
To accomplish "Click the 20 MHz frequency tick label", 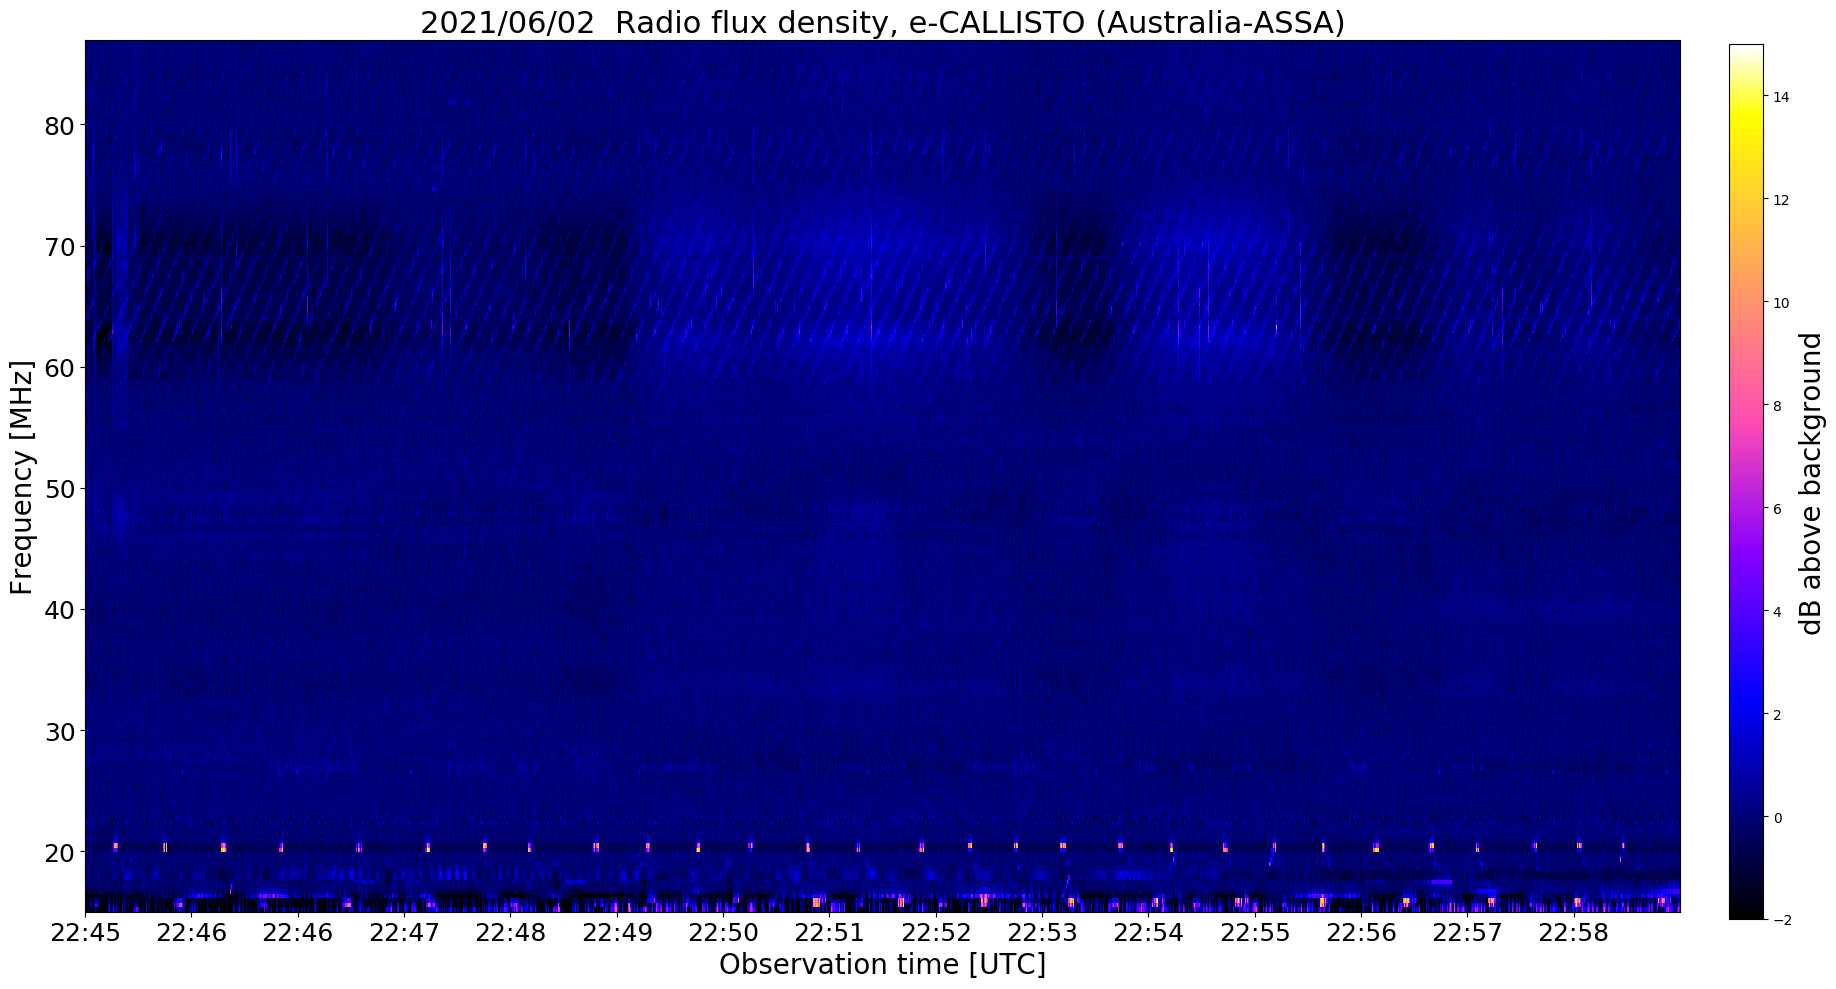I will click(59, 853).
